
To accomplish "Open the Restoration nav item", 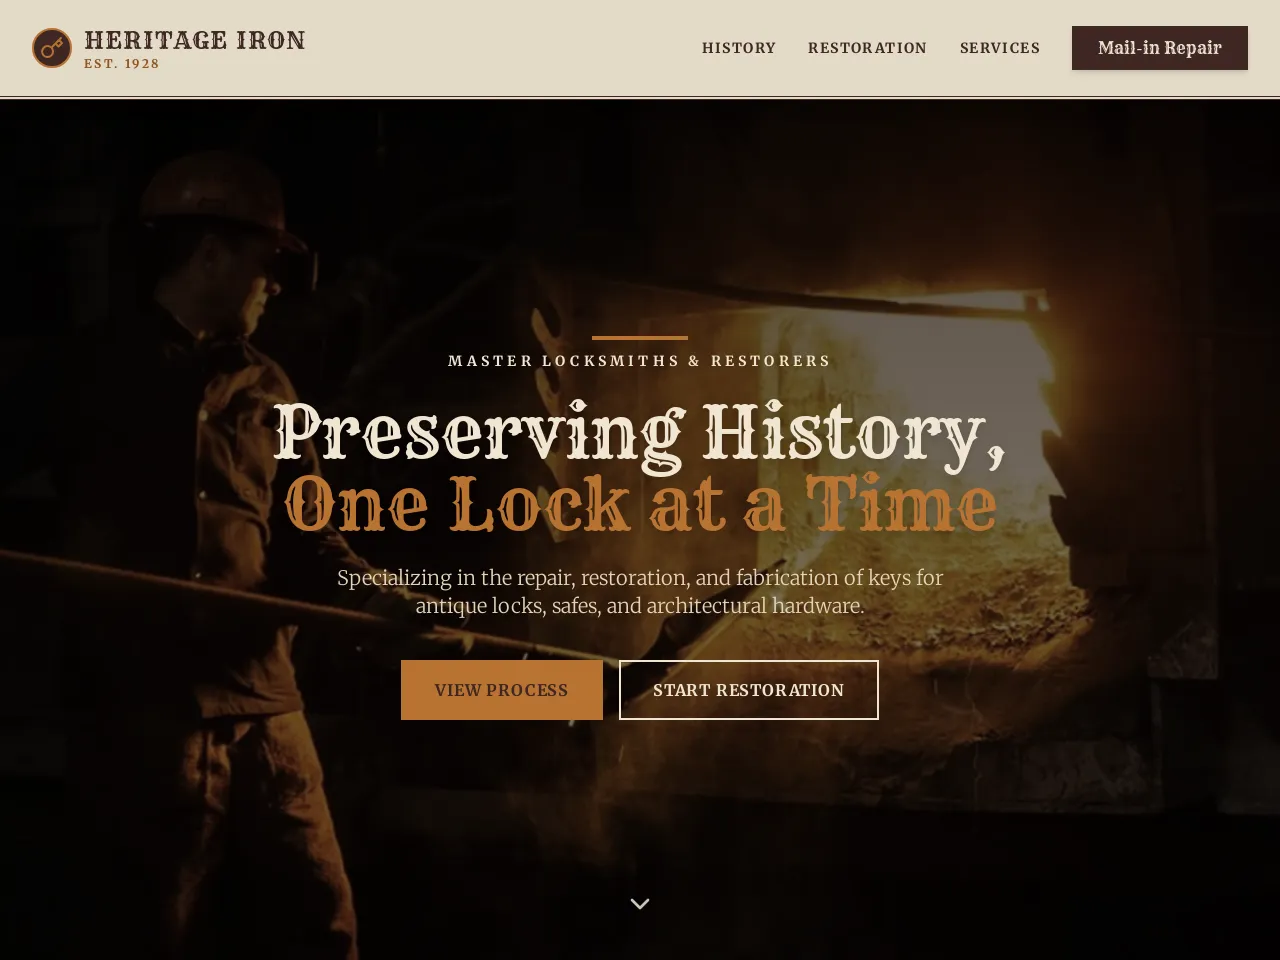I will click(x=867, y=48).
